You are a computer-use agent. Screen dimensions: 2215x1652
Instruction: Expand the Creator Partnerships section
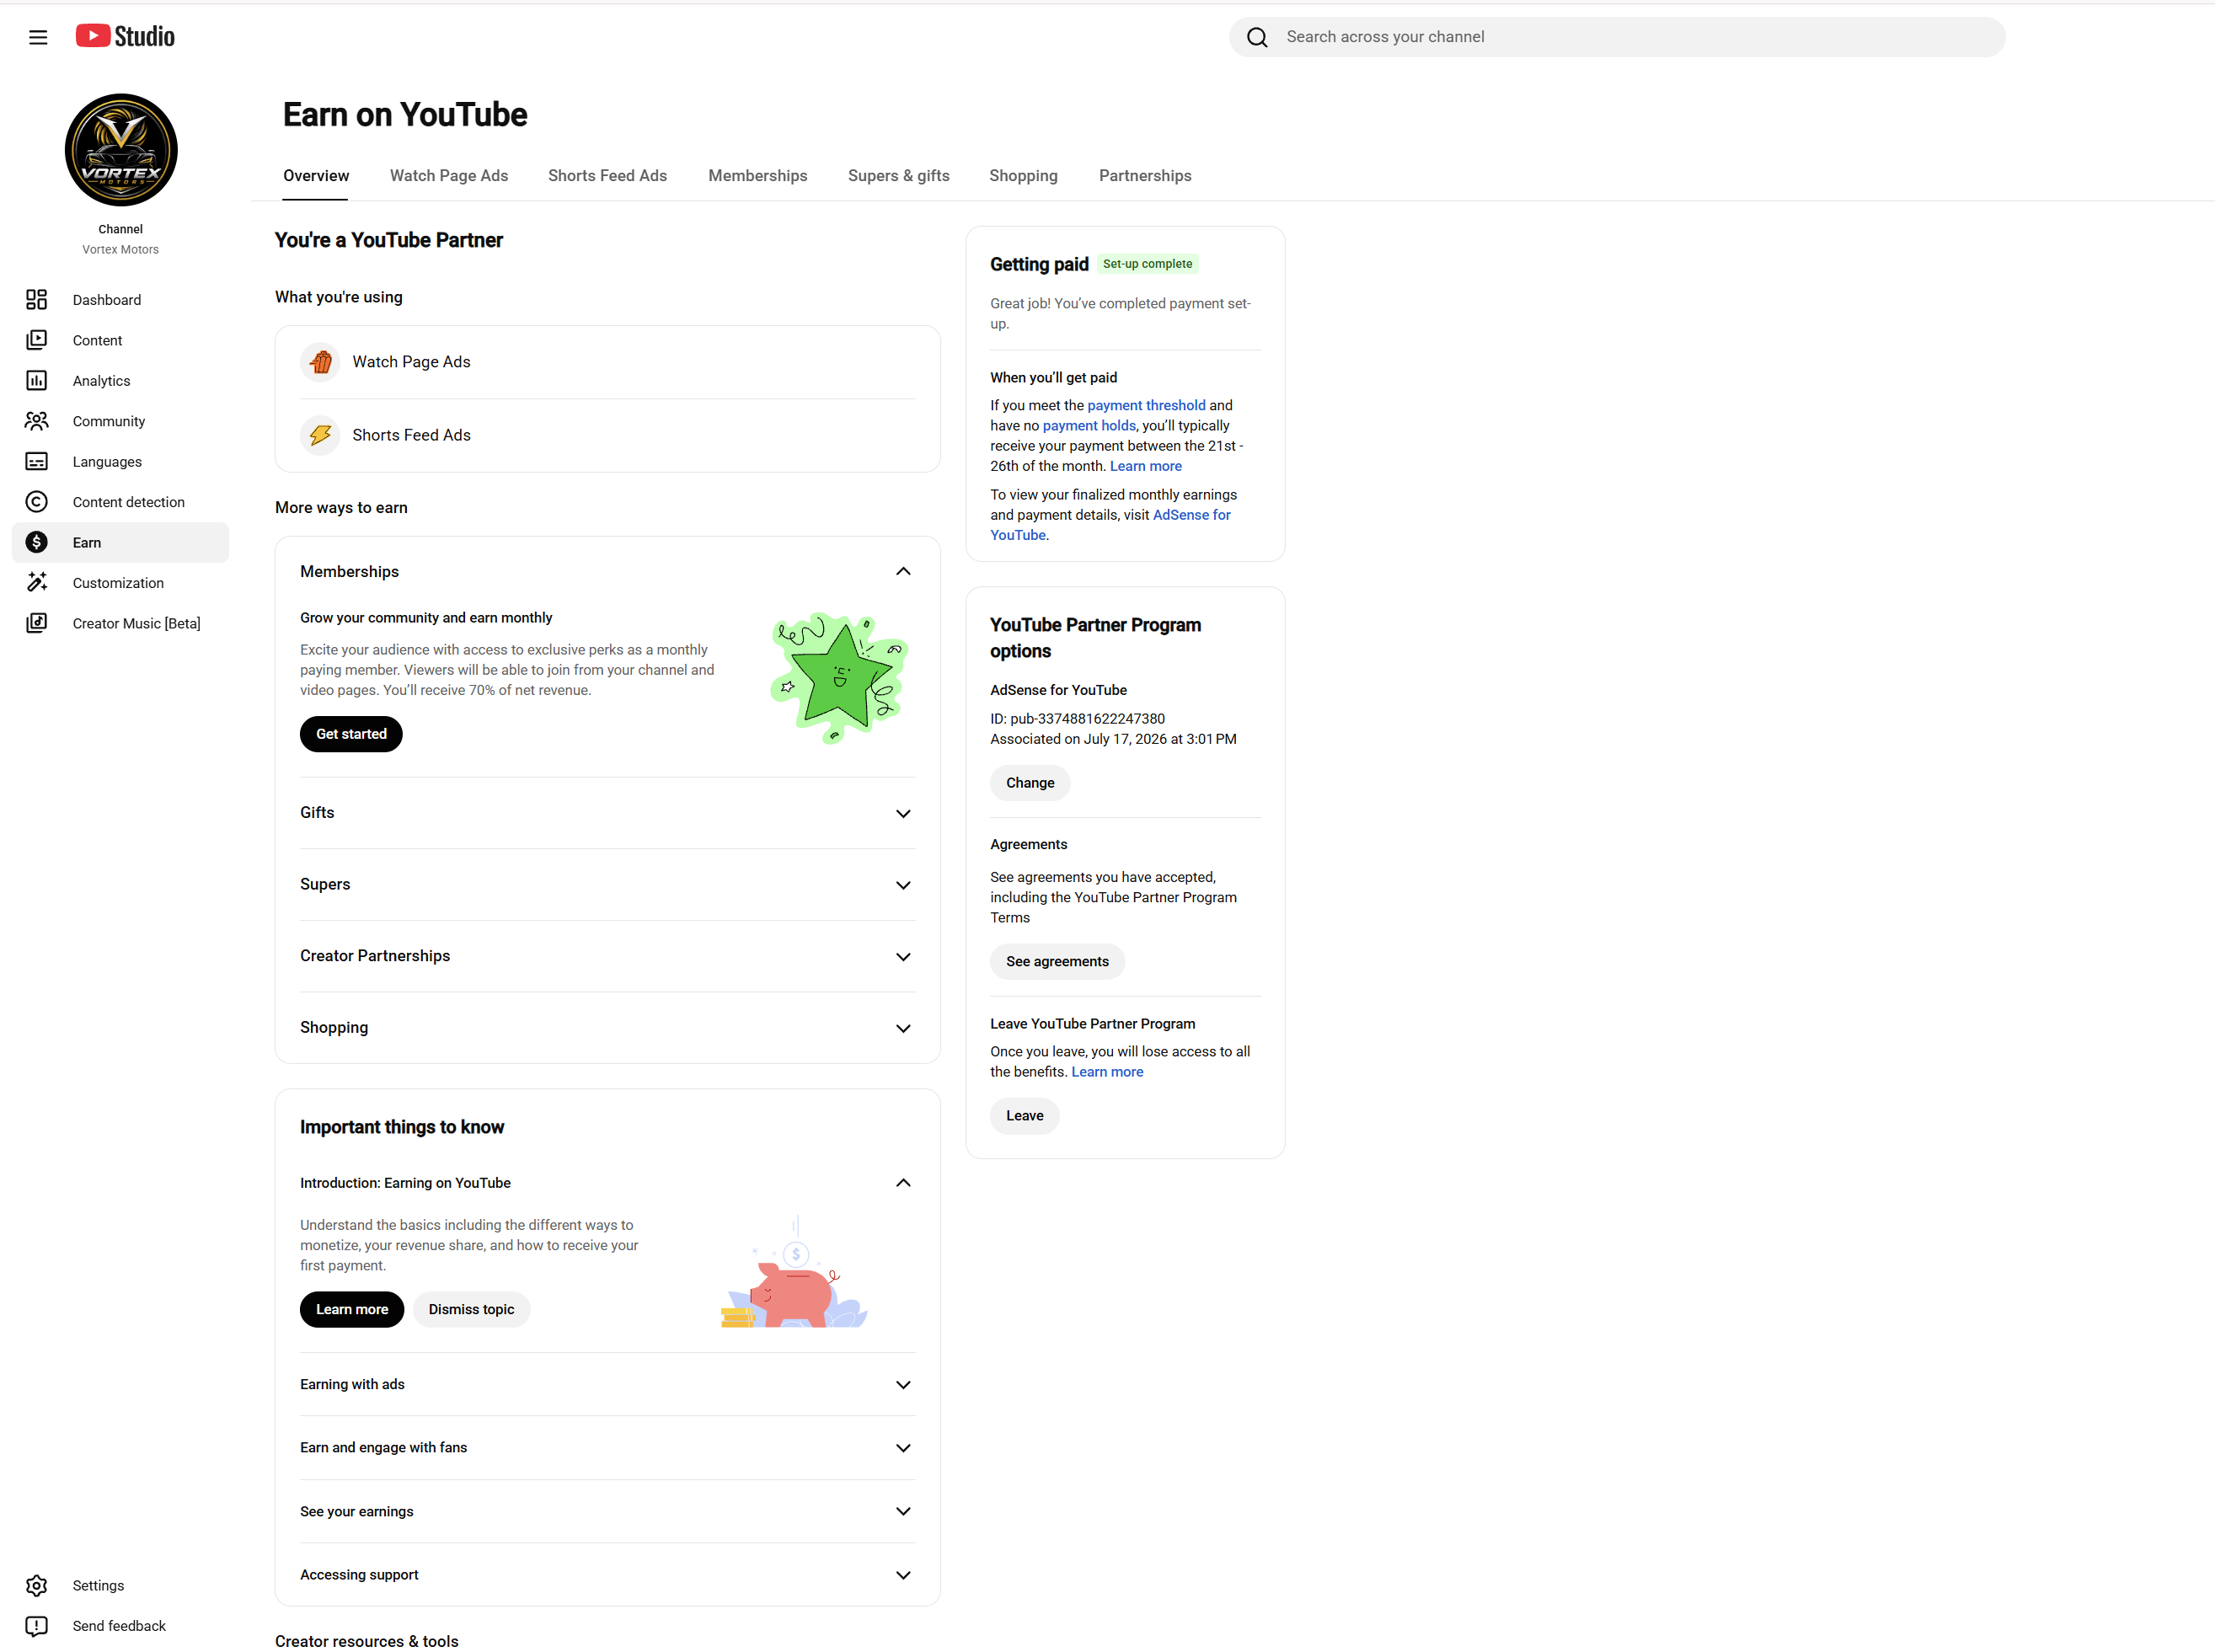click(903, 957)
